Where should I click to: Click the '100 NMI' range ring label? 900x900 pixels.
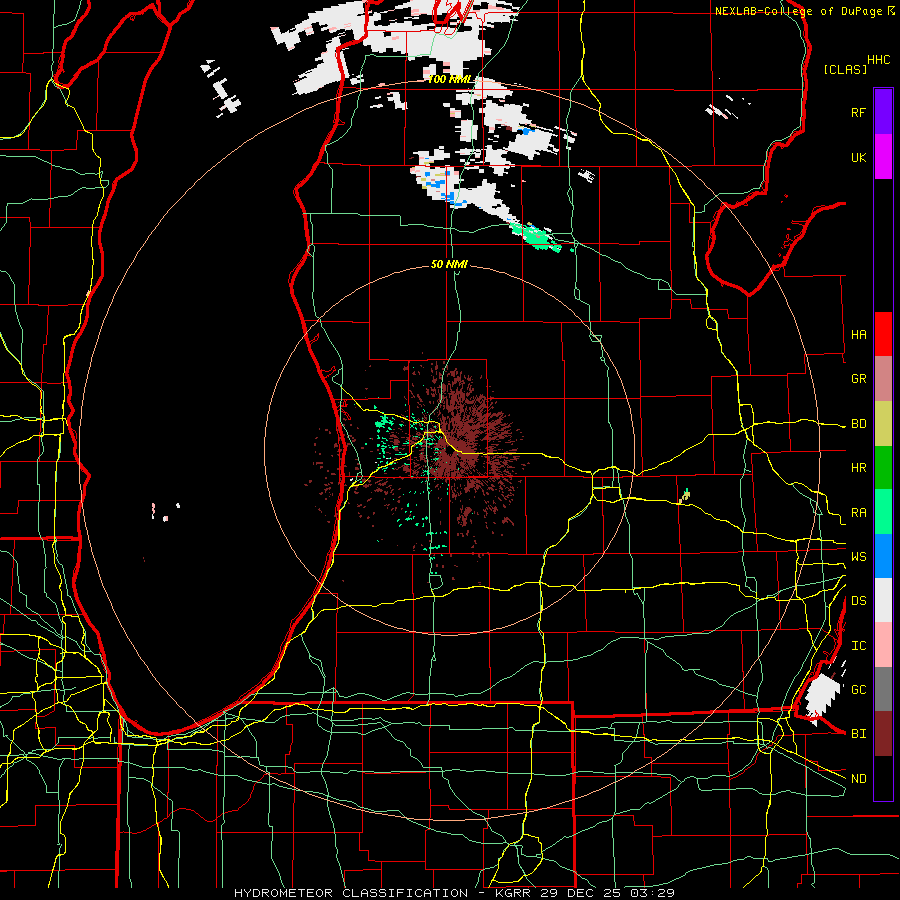click(x=450, y=79)
